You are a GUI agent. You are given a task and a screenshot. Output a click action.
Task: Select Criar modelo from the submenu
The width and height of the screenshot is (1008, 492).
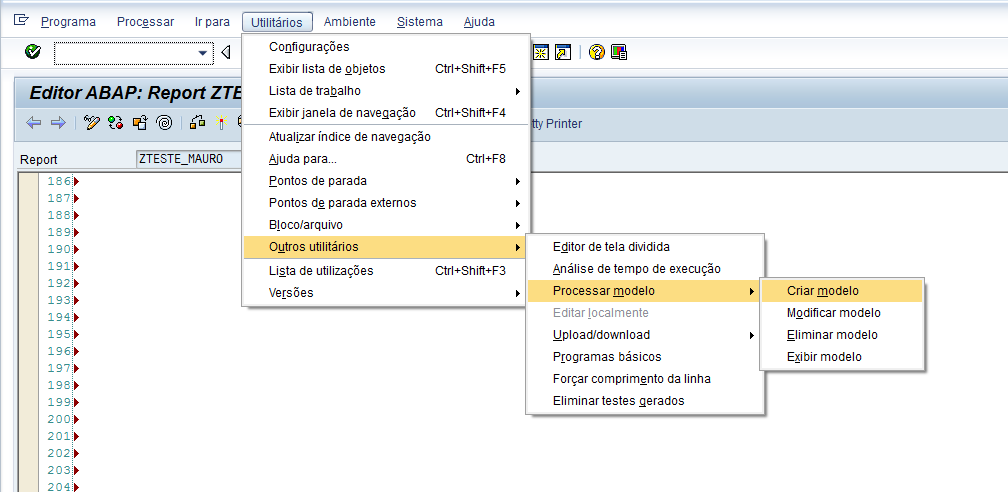point(822,291)
